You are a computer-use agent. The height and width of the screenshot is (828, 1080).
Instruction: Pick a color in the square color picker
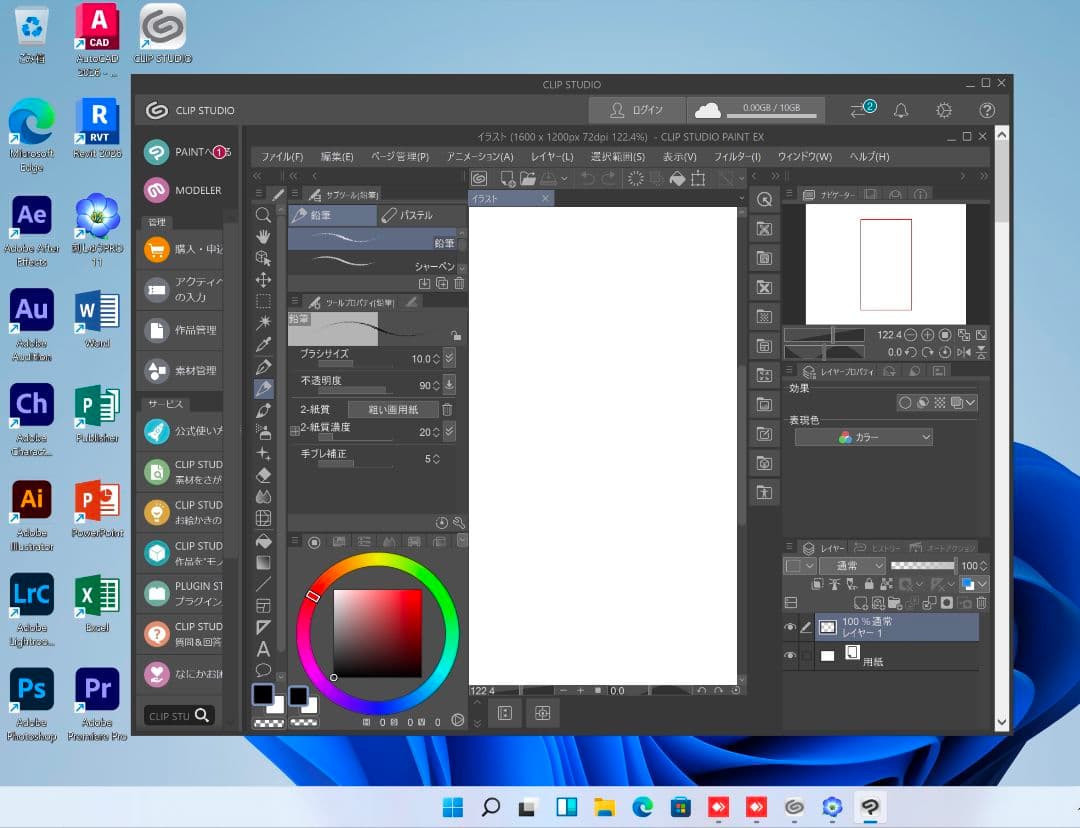[377, 633]
